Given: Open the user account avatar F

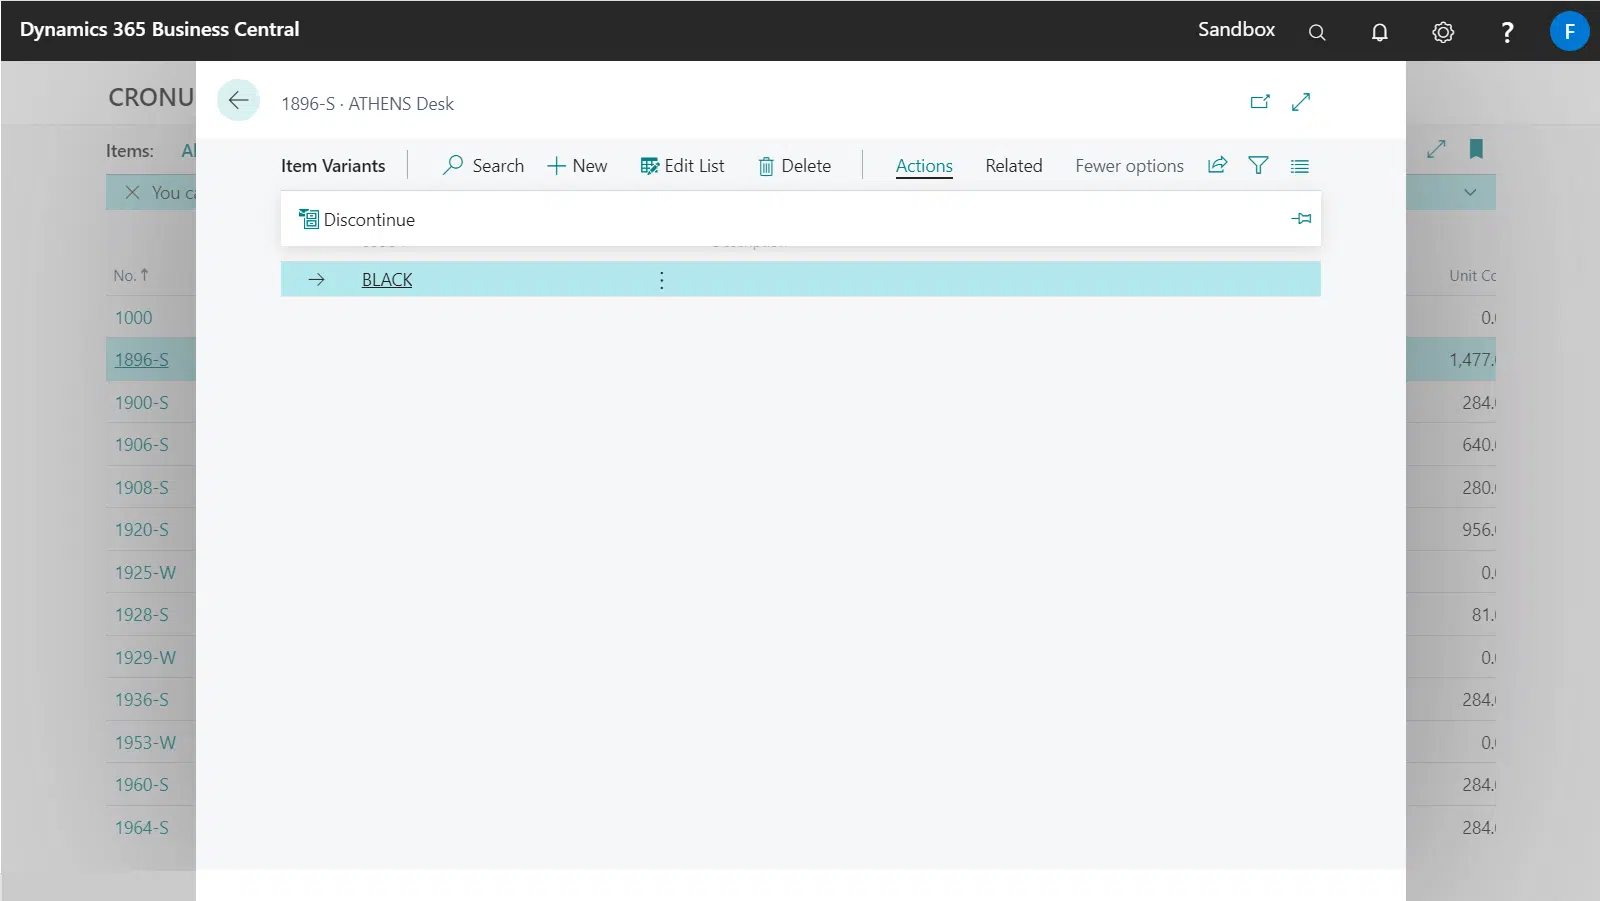Looking at the screenshot, I should tap(1569, 31).
